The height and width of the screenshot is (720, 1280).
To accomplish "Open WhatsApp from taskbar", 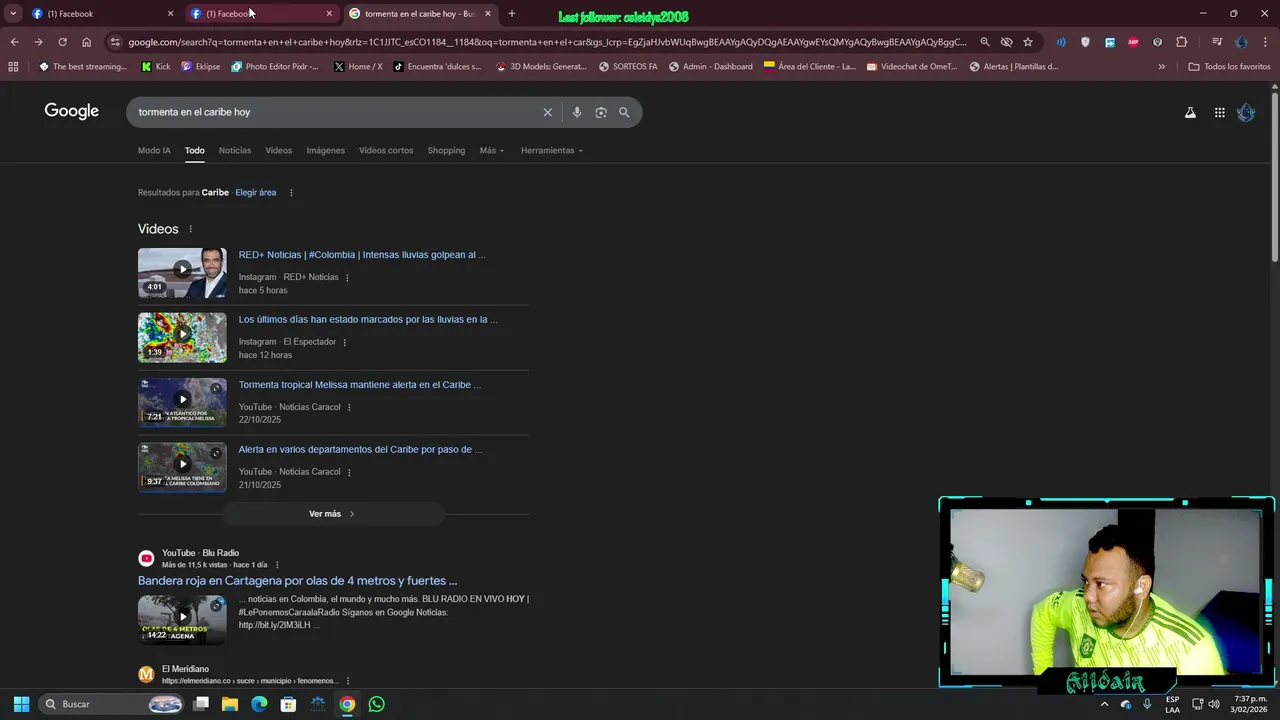I will pos(376,704).
